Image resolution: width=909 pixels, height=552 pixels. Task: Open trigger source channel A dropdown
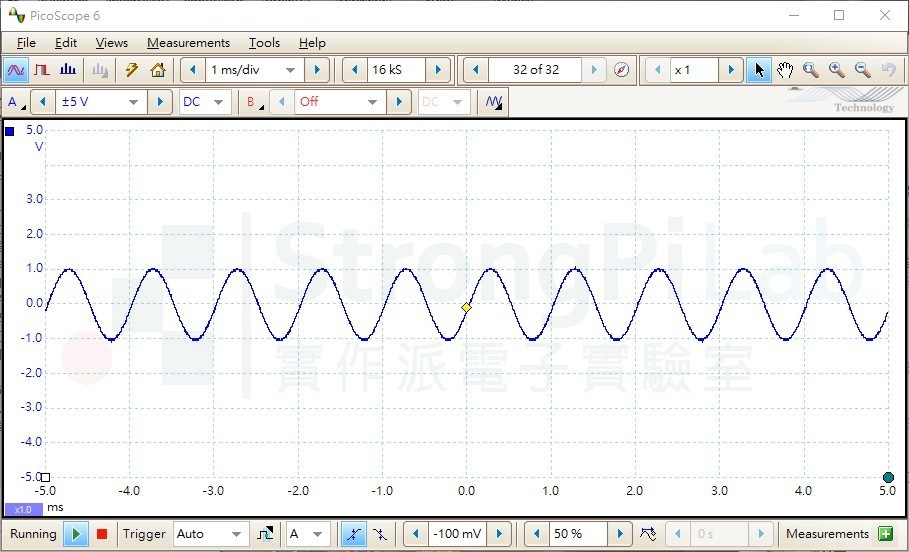pos(308,534)
